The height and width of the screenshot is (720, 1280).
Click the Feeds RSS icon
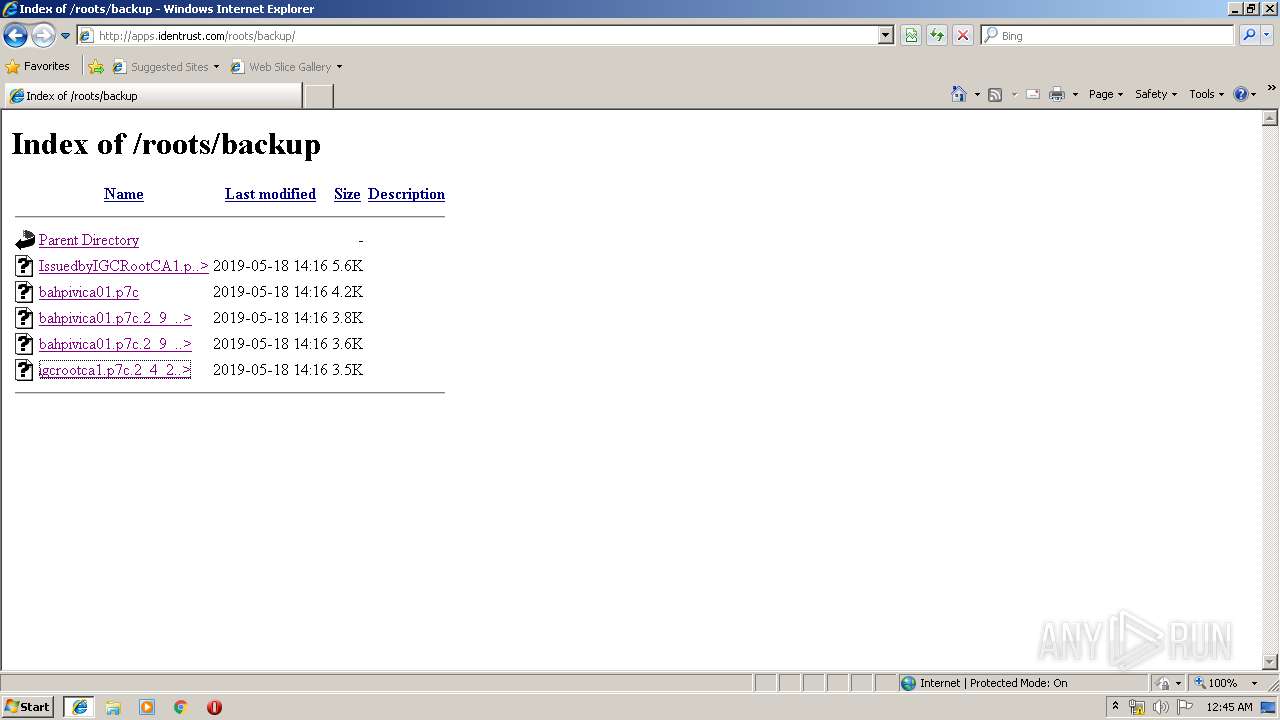(995, 94)
